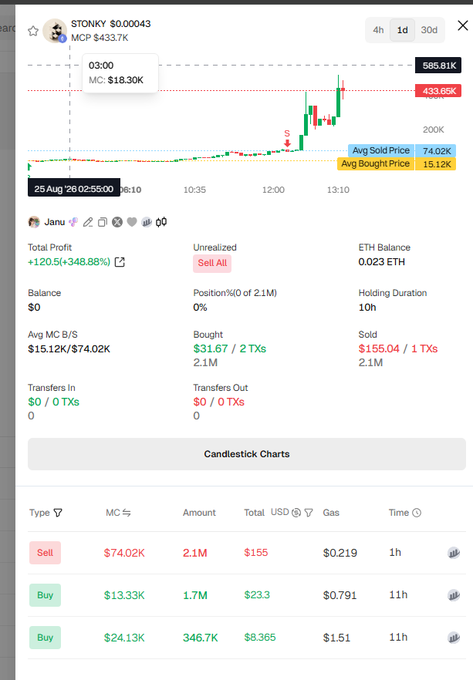Click the Avg MC value $15.12K/$74.02K
This screenshot has width=473, height=680.
[x=69, y=349]
